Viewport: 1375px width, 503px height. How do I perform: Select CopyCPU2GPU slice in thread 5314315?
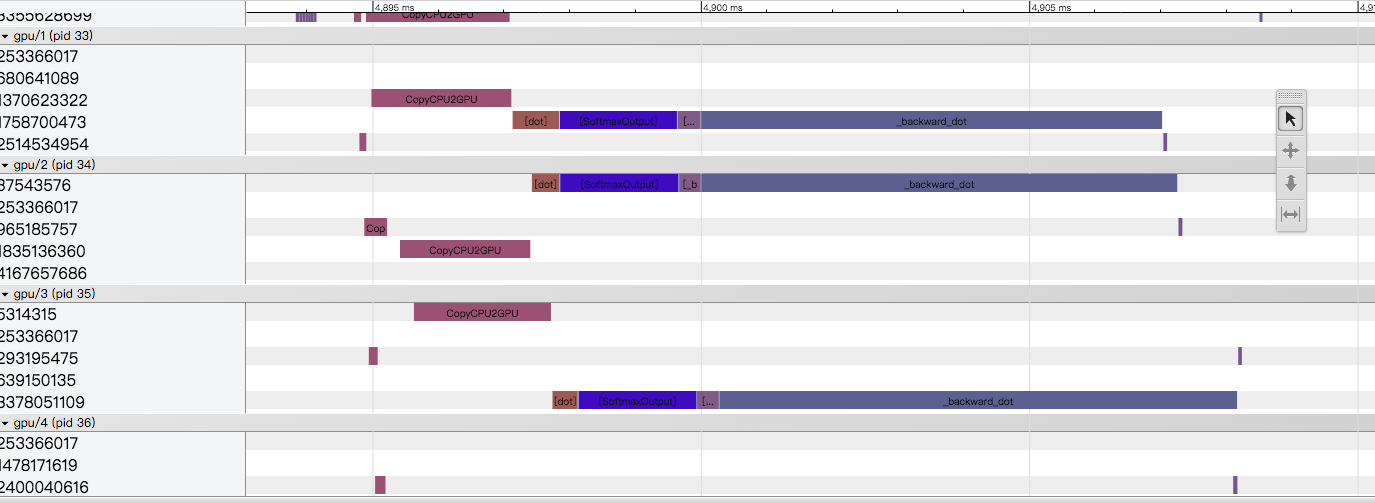pos(482,313)
